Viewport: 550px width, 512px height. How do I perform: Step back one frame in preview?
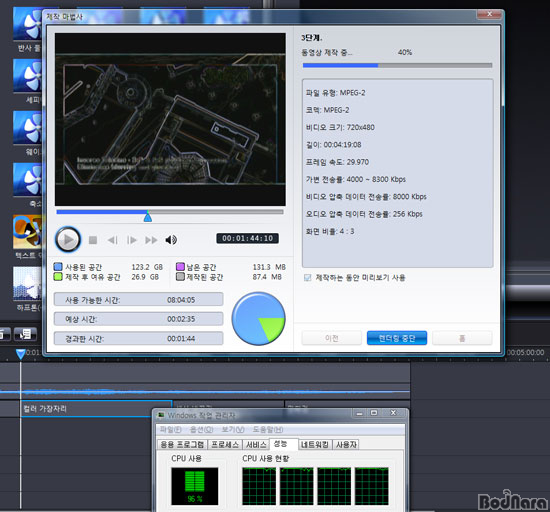tap(113, 240)
